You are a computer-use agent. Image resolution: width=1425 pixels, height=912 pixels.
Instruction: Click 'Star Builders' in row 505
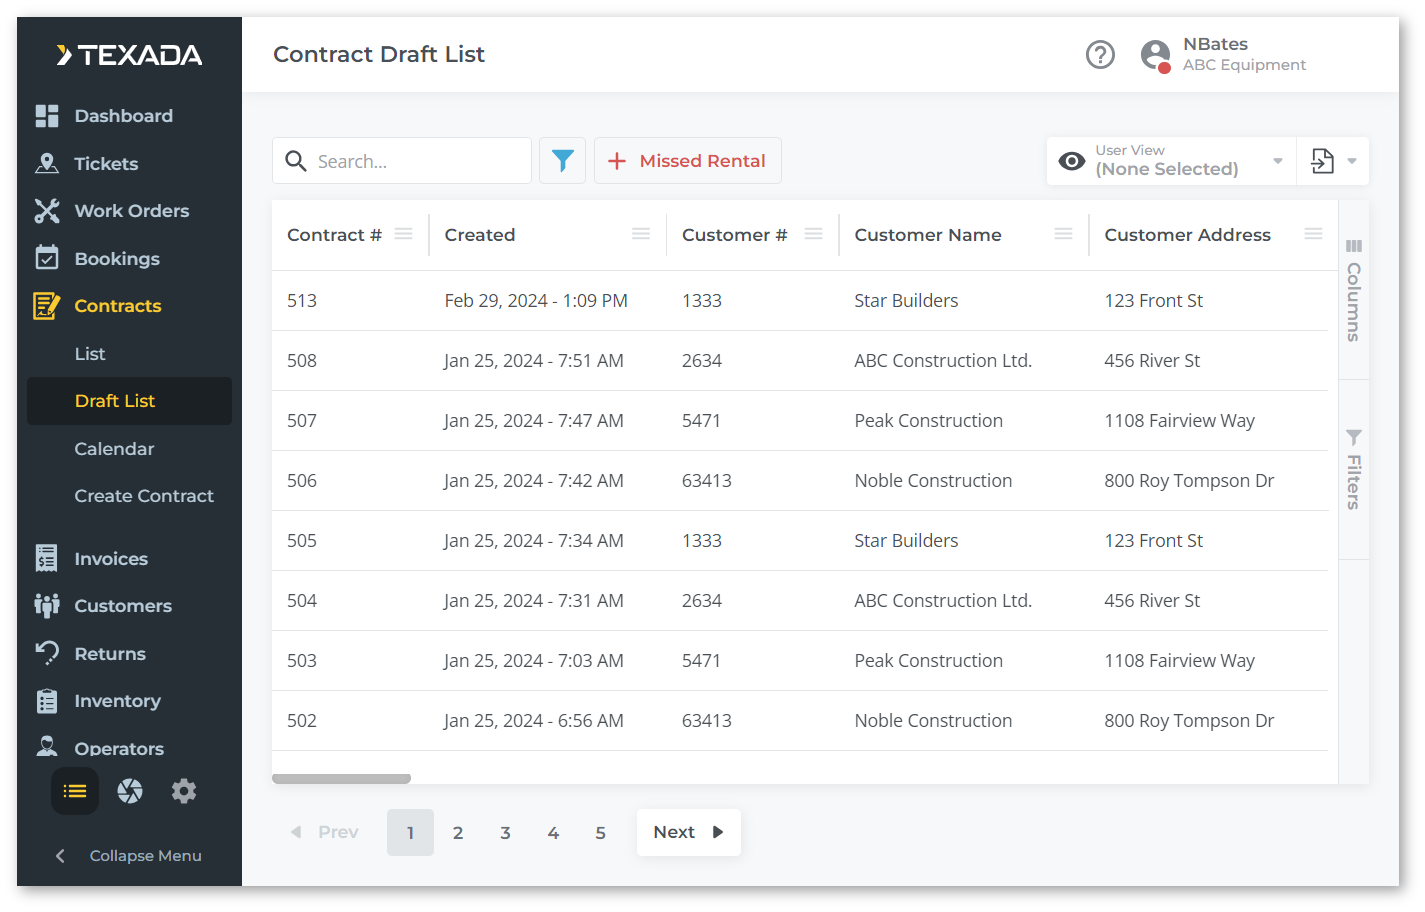point(906,540)
